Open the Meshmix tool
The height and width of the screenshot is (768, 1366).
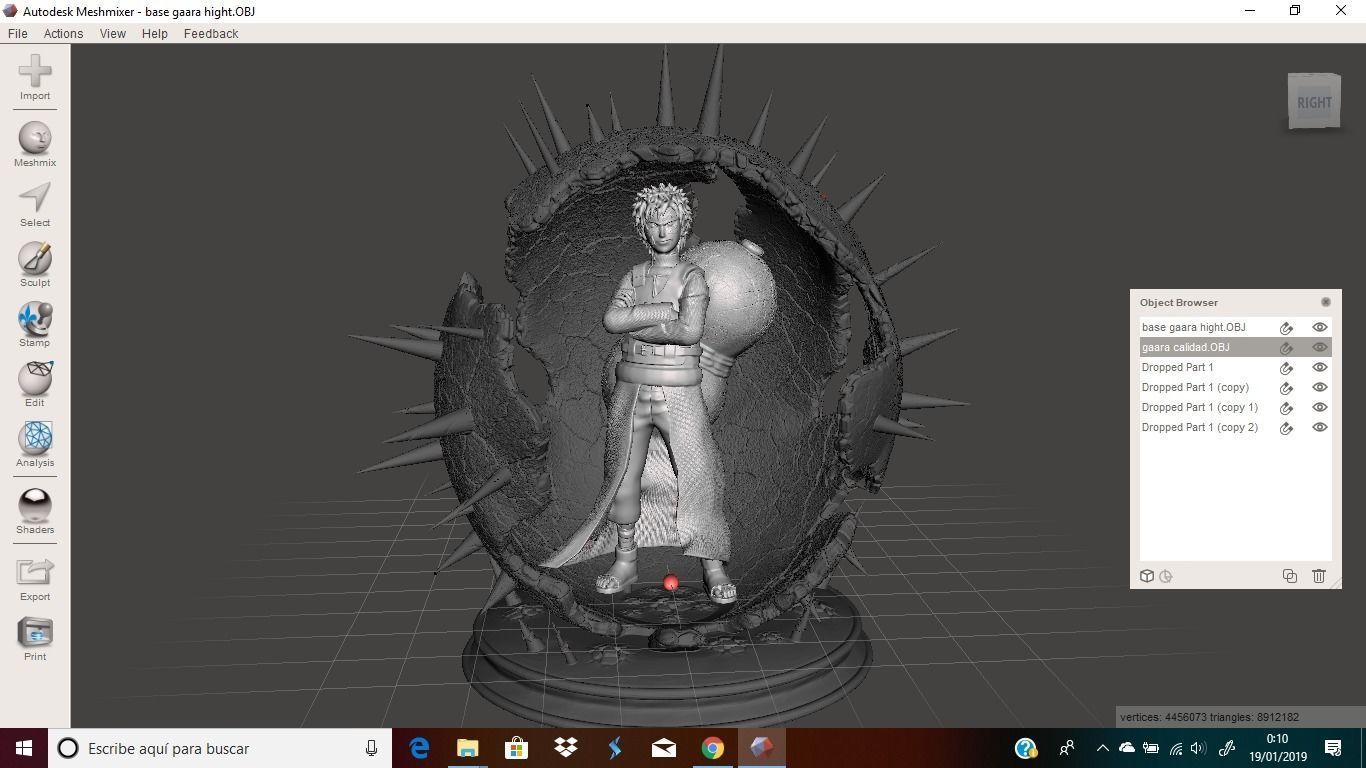pyautogui.click(x=35, y=144)
